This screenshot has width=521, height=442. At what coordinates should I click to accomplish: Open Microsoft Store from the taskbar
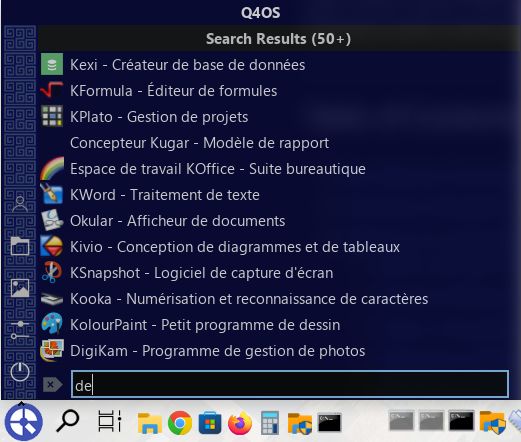(210, 423)
